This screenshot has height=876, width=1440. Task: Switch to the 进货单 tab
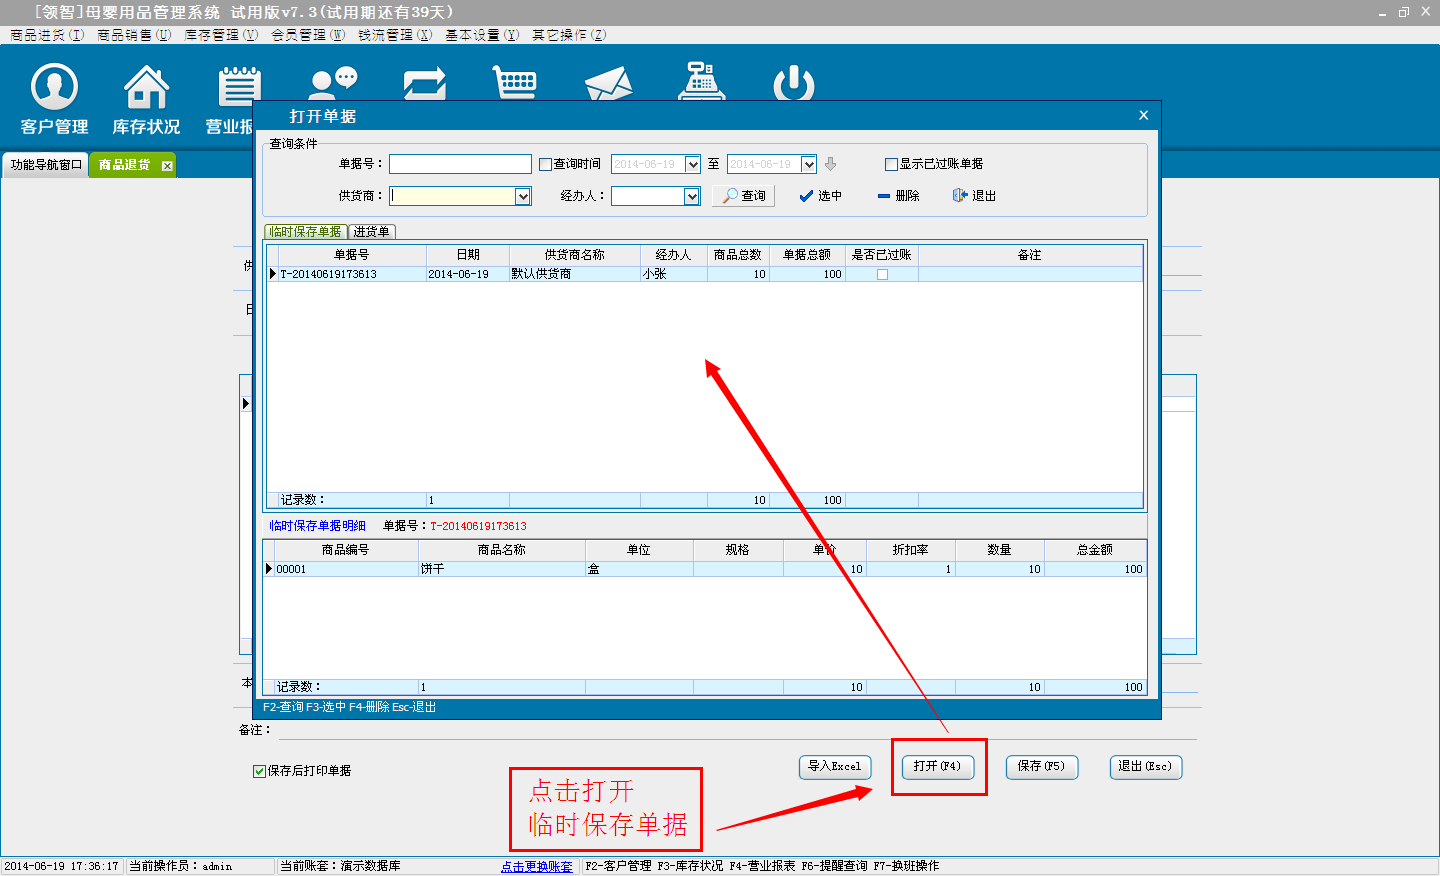tap(371, 232)
